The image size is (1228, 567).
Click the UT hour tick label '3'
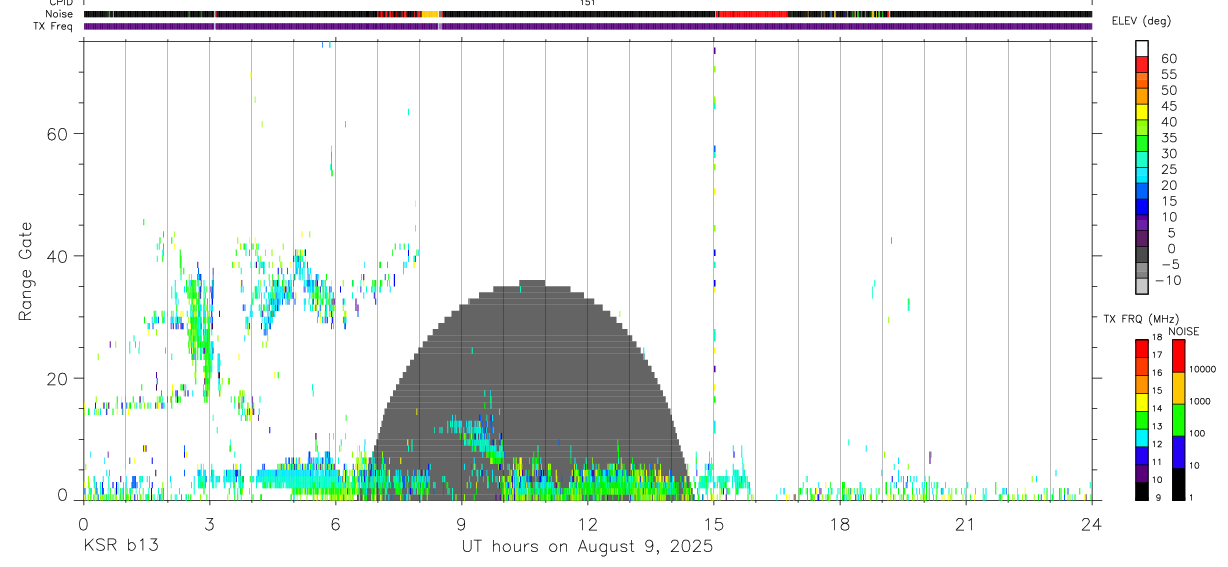209,524
